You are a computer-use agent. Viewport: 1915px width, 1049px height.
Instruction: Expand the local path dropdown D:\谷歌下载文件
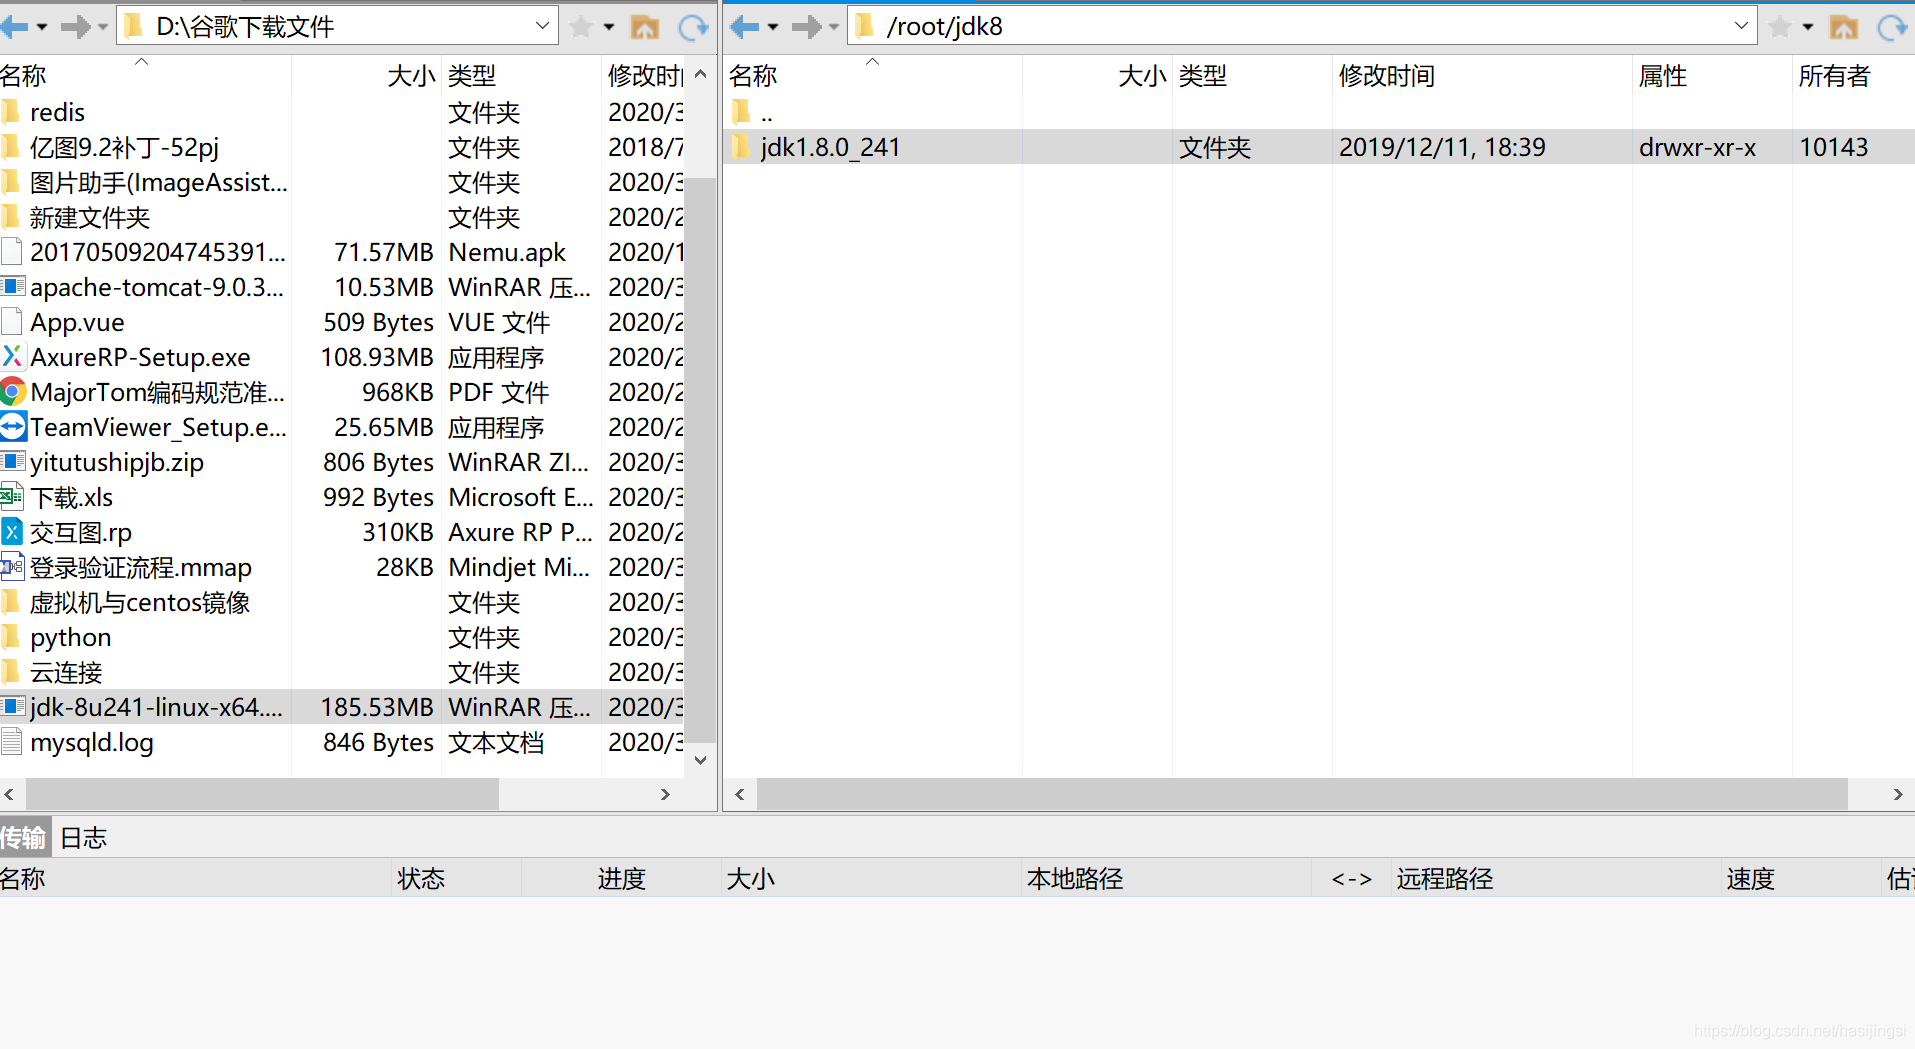(542, 26)
